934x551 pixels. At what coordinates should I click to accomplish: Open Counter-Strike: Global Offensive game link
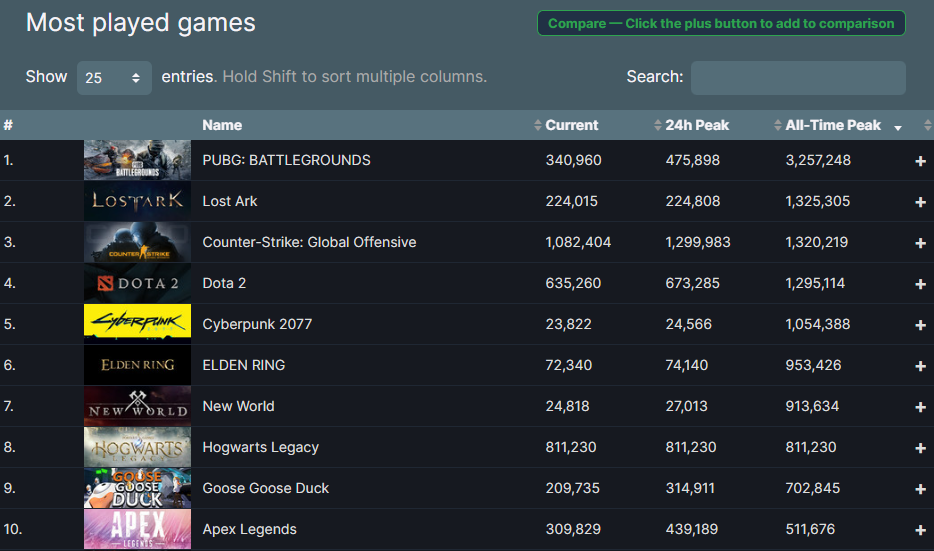pyautogui.click(x=309, y=242)
